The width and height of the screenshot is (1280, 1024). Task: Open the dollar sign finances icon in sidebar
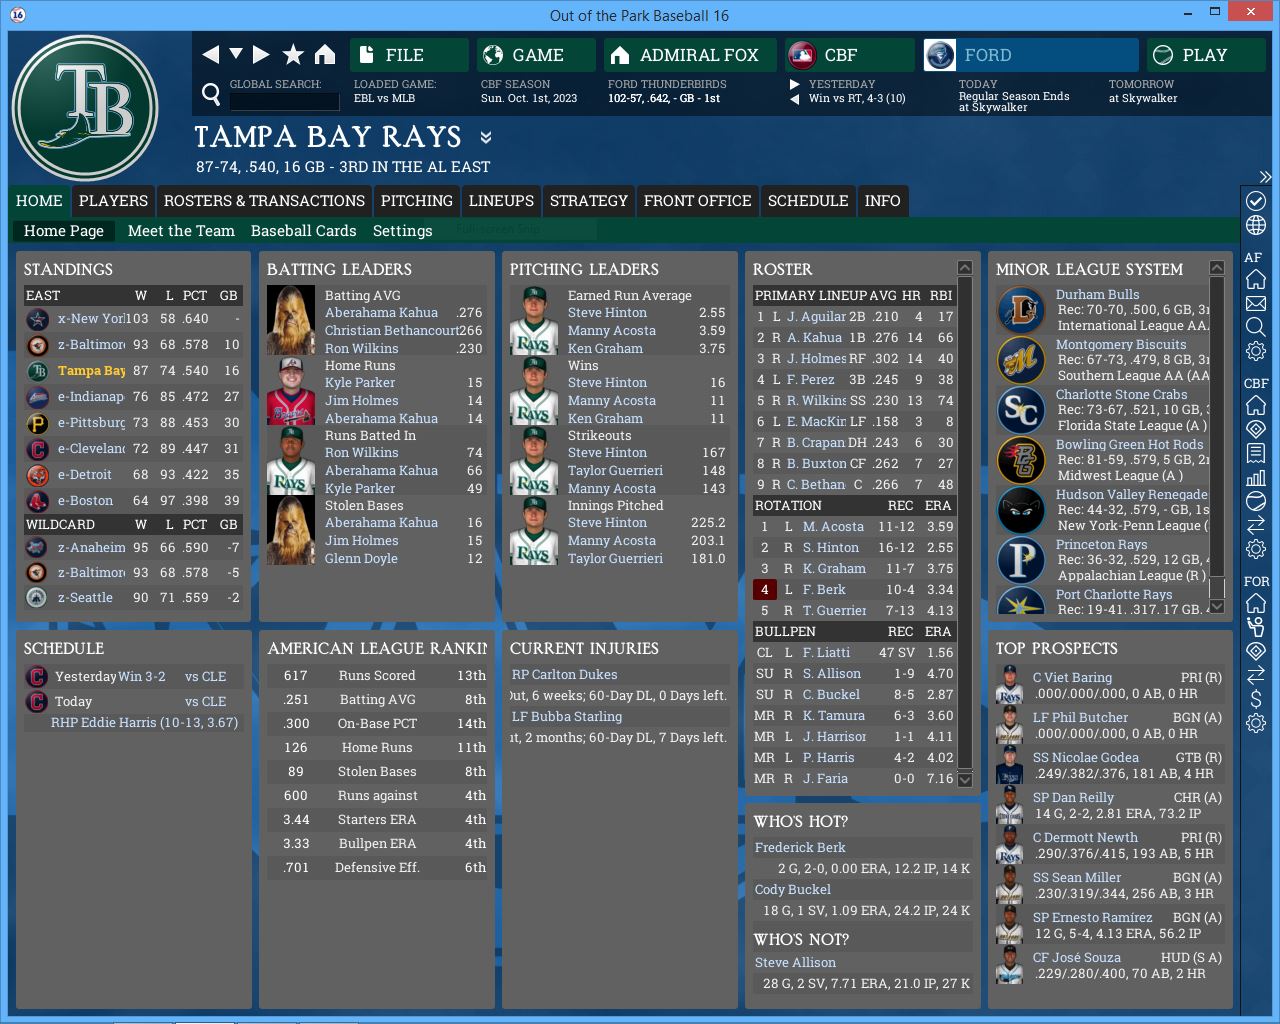click(1256, 699)
